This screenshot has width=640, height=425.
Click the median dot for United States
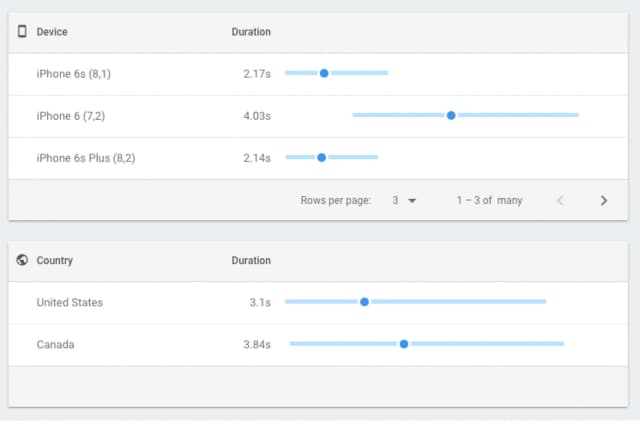point(364,302)
